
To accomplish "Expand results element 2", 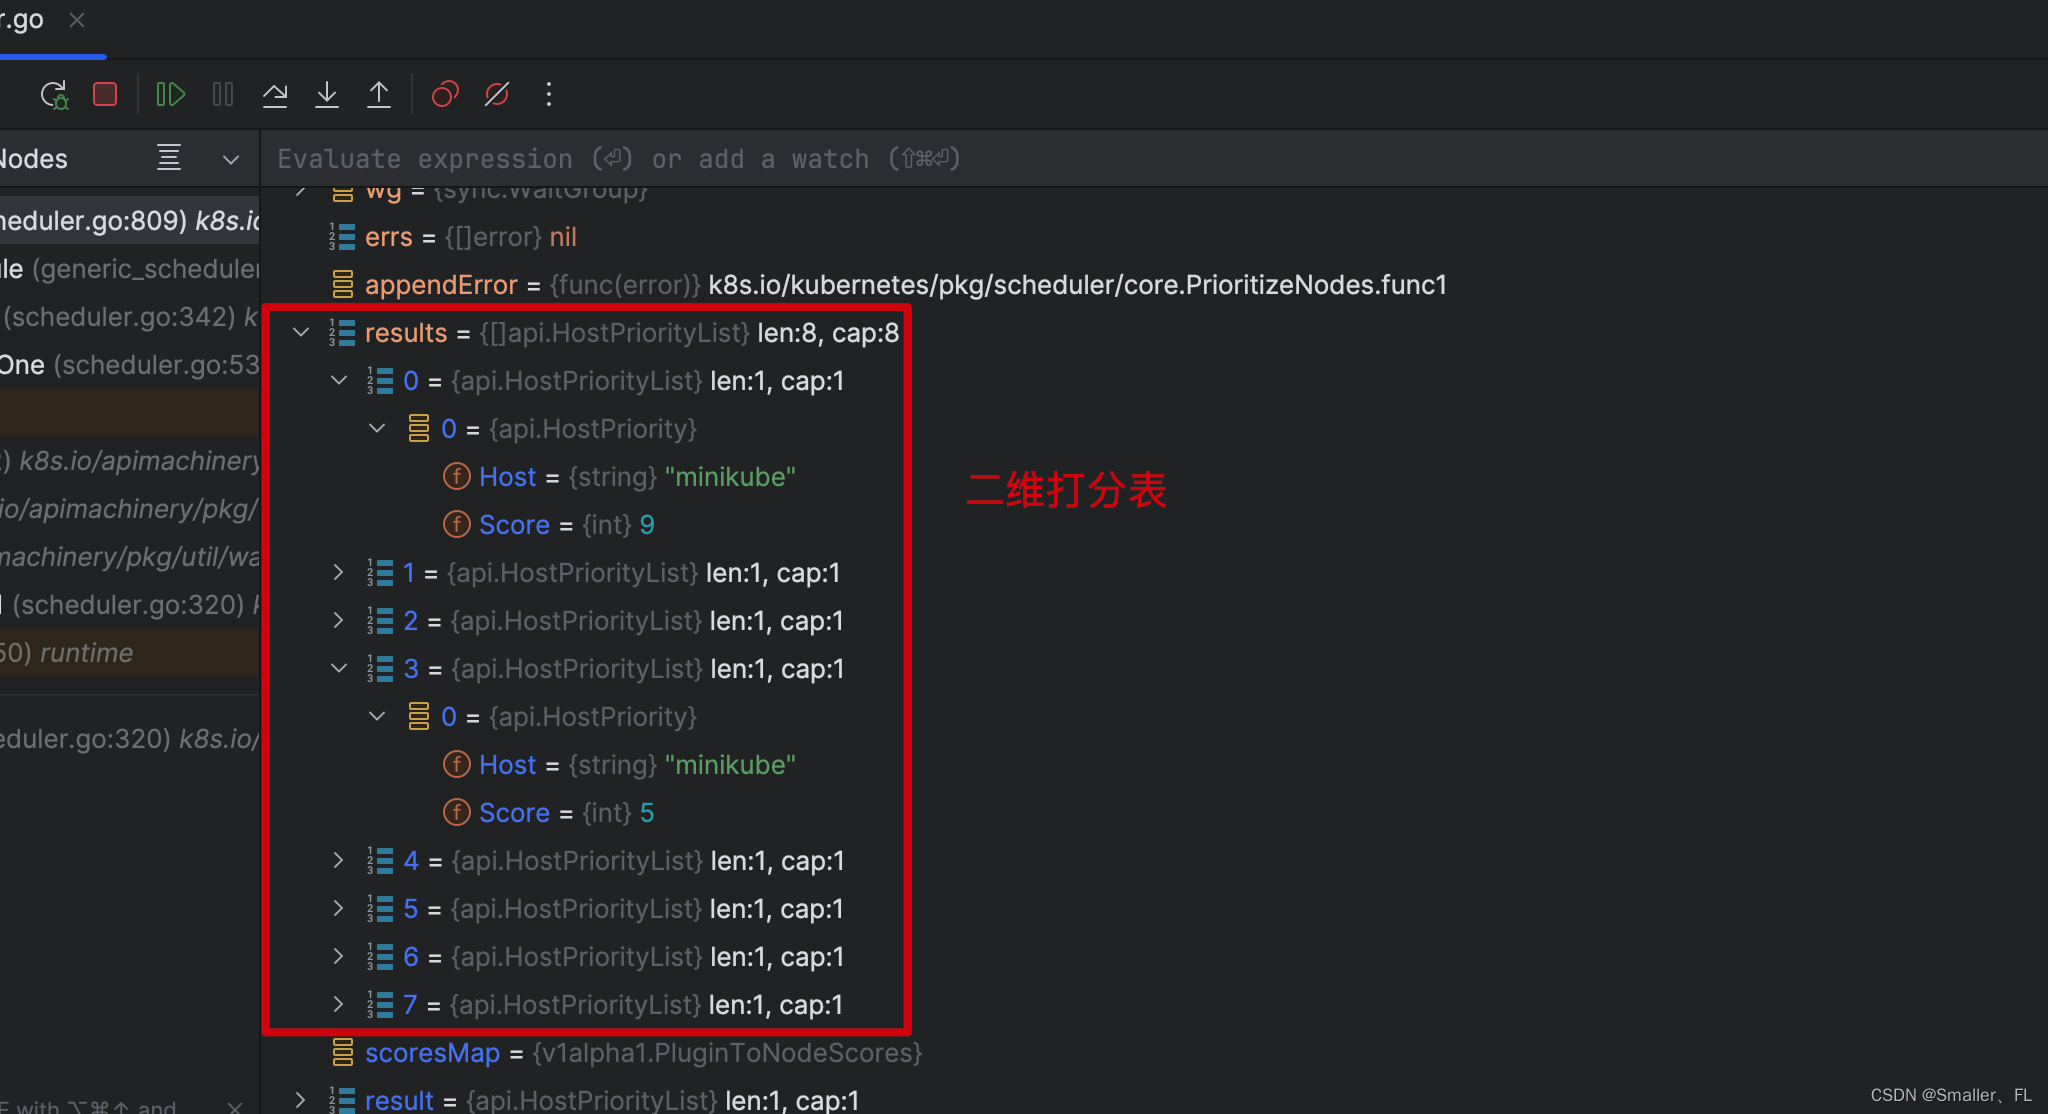I will 339,620.
